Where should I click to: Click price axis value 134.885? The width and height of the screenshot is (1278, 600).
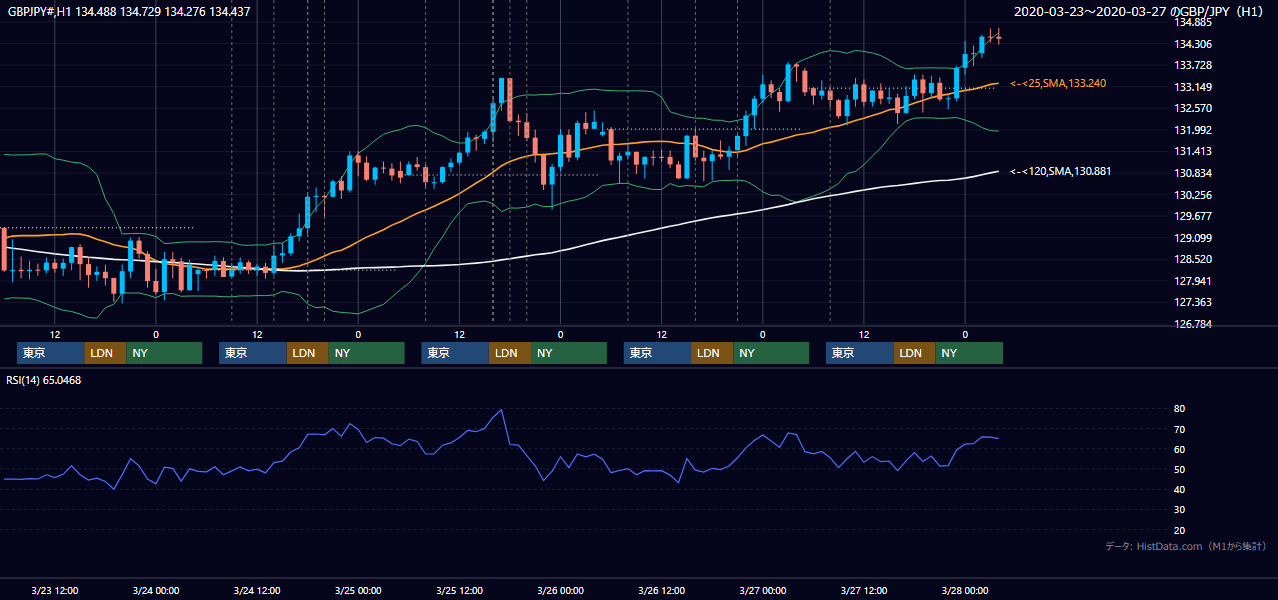[x=1193, y=22]
